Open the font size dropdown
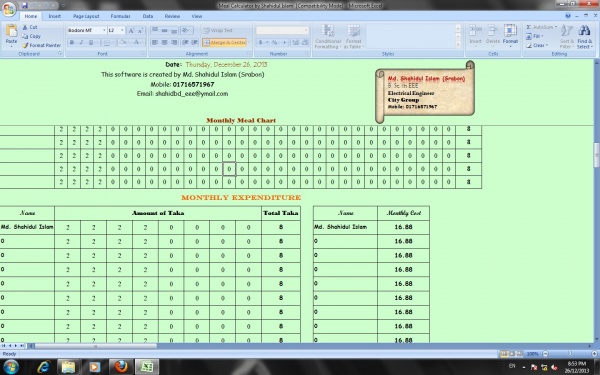The image size is (600, 375). point(122,30)
